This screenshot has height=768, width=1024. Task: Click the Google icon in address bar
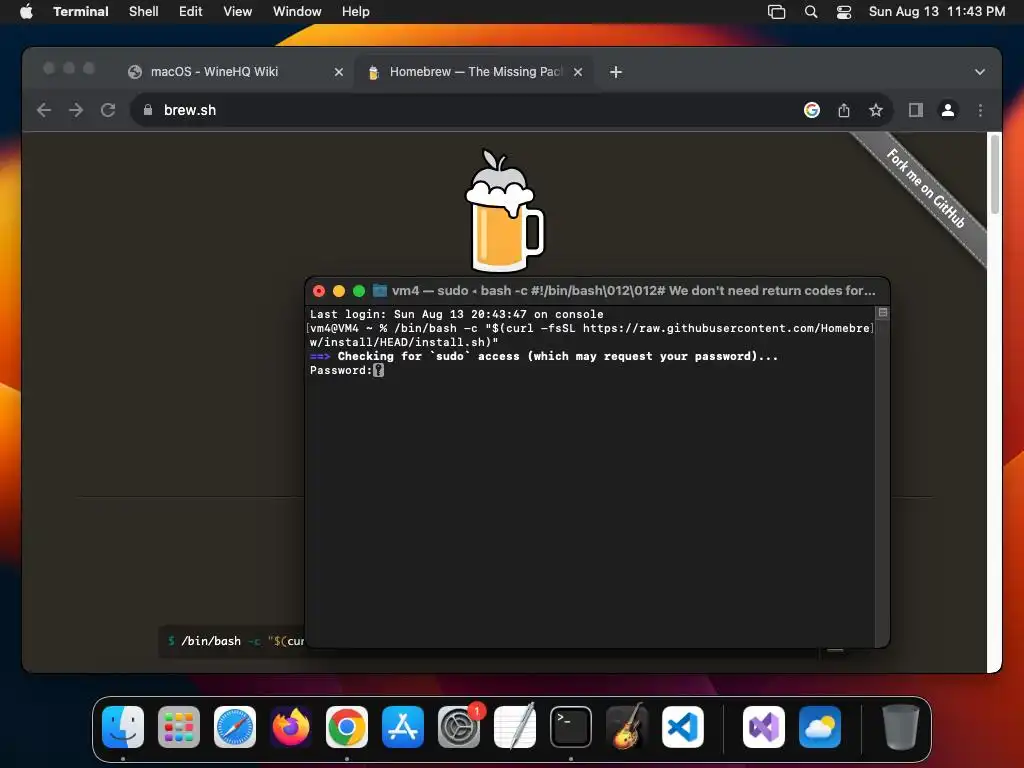(x=812, y=110)
